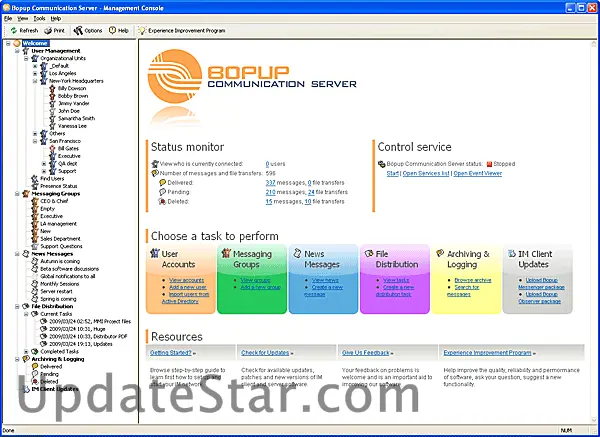Click the User Accounts card icon
600x437 pixels.
155,253
